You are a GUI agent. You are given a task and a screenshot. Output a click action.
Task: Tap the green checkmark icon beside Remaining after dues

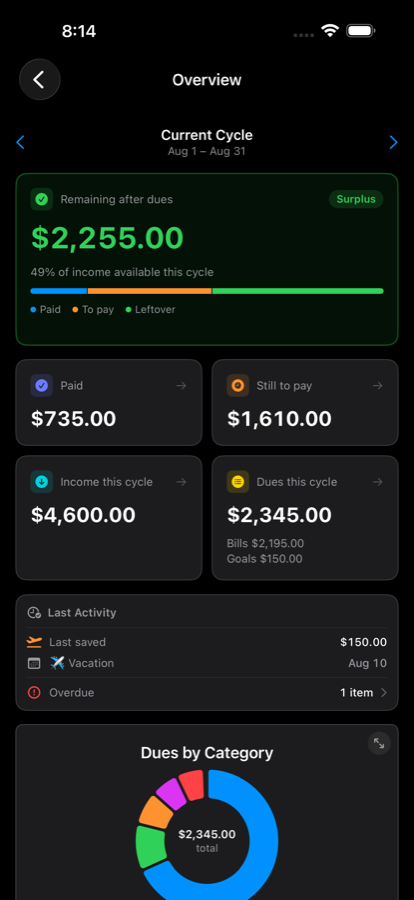pos(41,199)
